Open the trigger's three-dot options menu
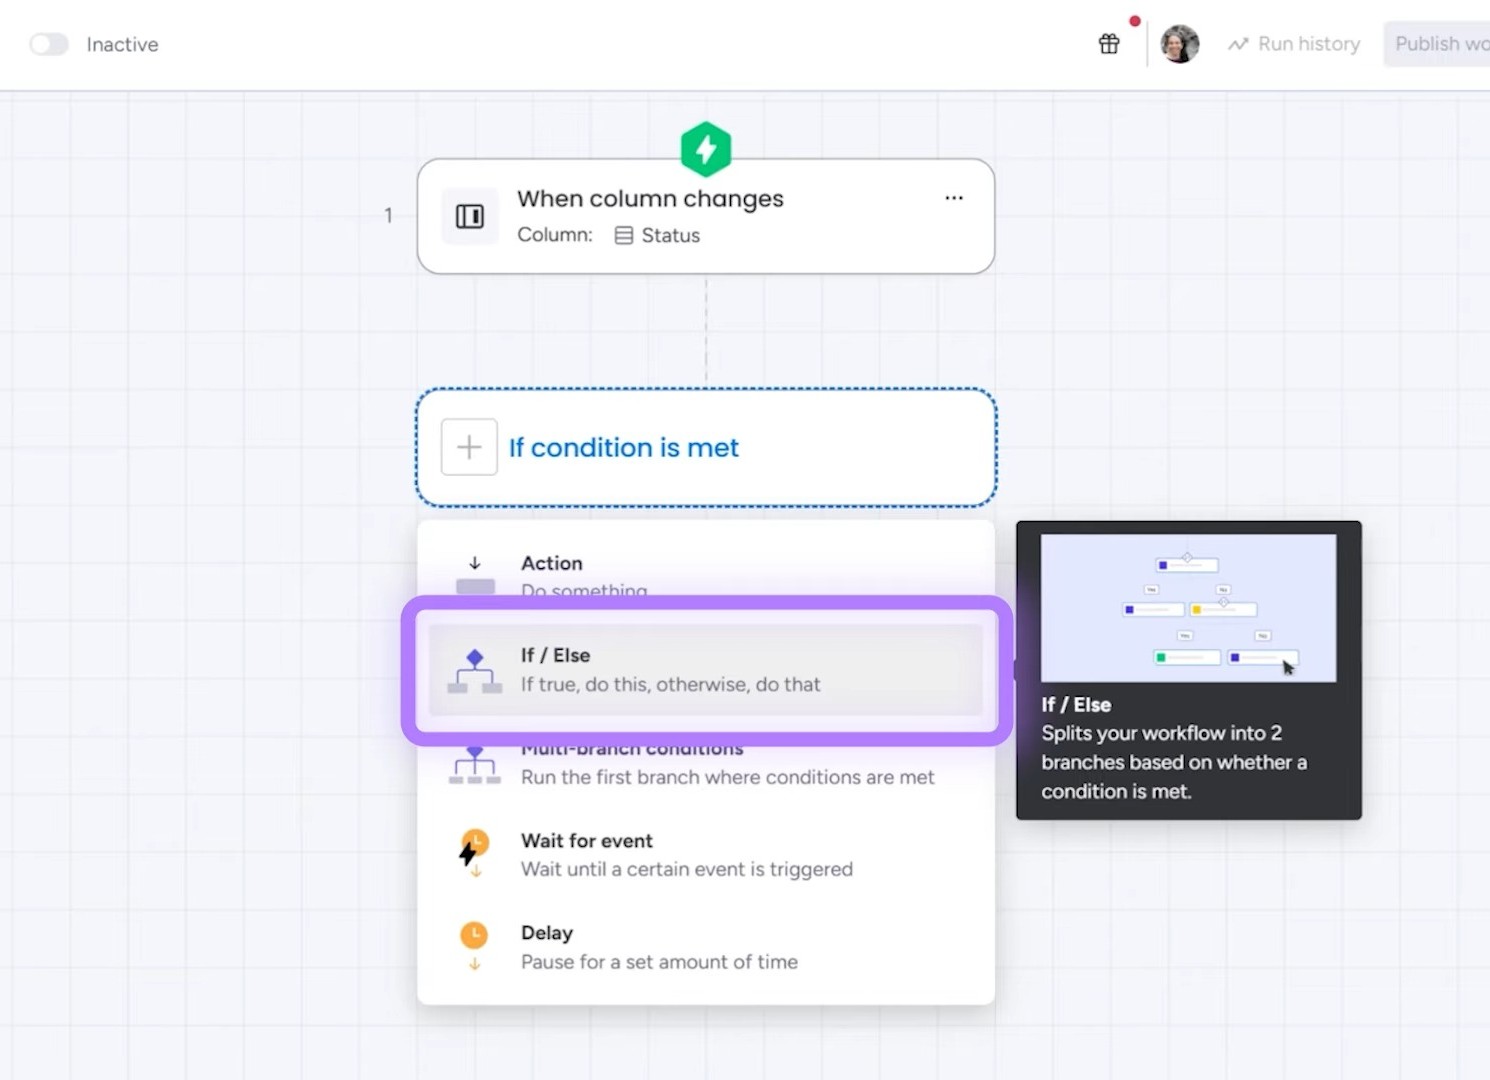 [x=953, y=198]
